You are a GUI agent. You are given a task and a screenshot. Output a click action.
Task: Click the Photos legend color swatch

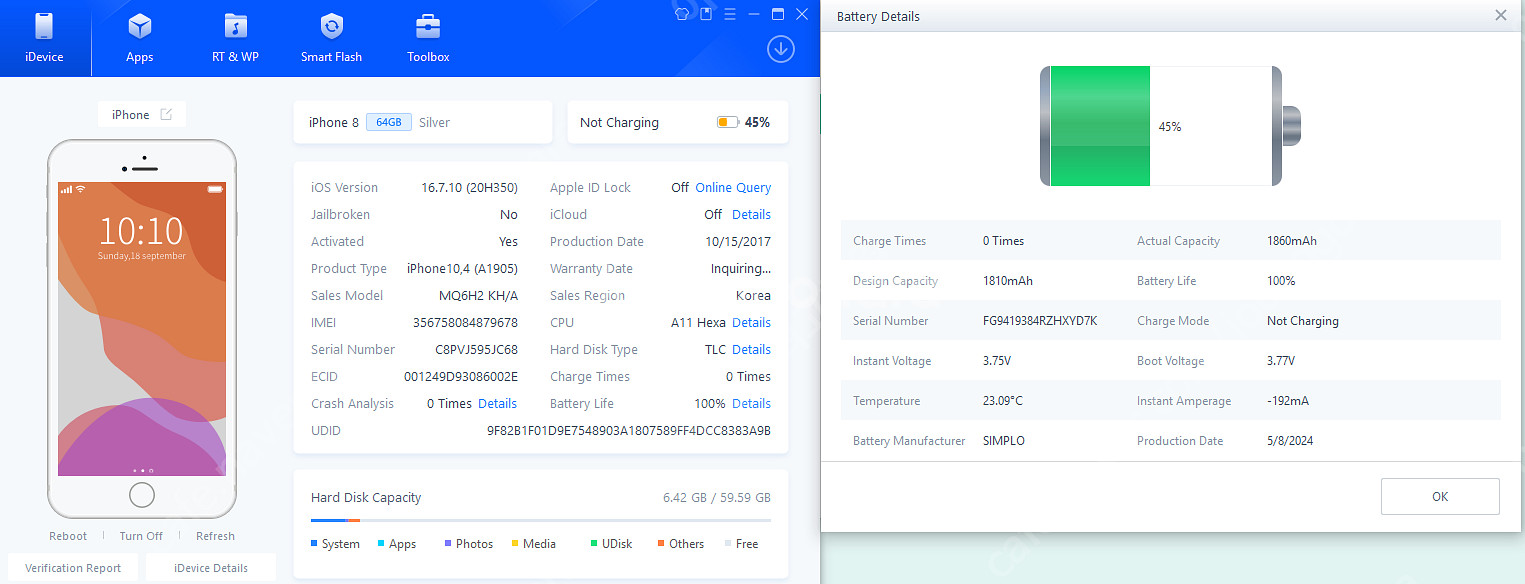coord(448,544)
